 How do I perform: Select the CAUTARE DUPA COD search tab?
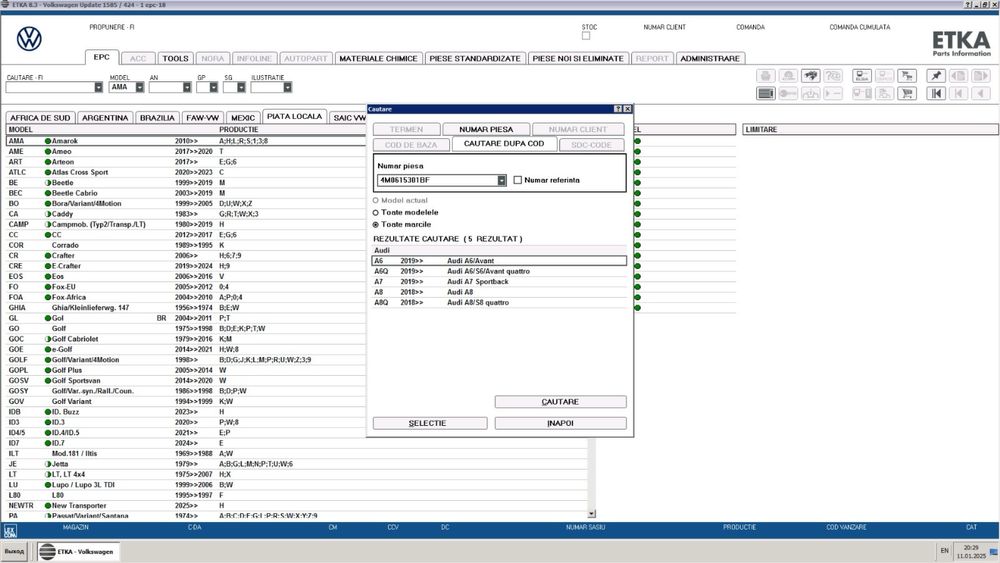tap(504, 144)
